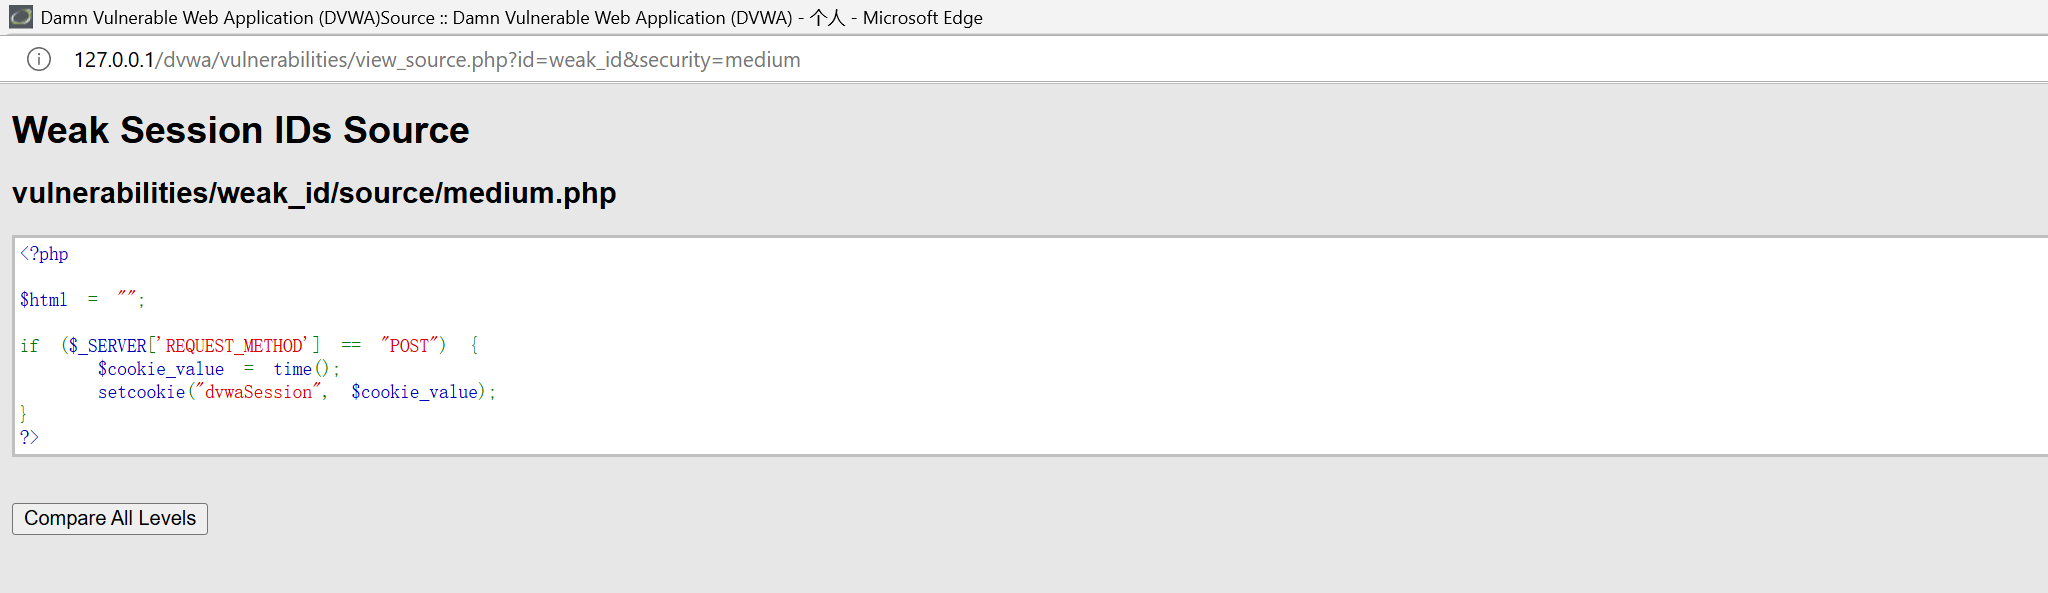Click the vulnerabilities/weak_id/source/medium.php subheading
The width and height of the screenshot is (2048, 593).
314,192
